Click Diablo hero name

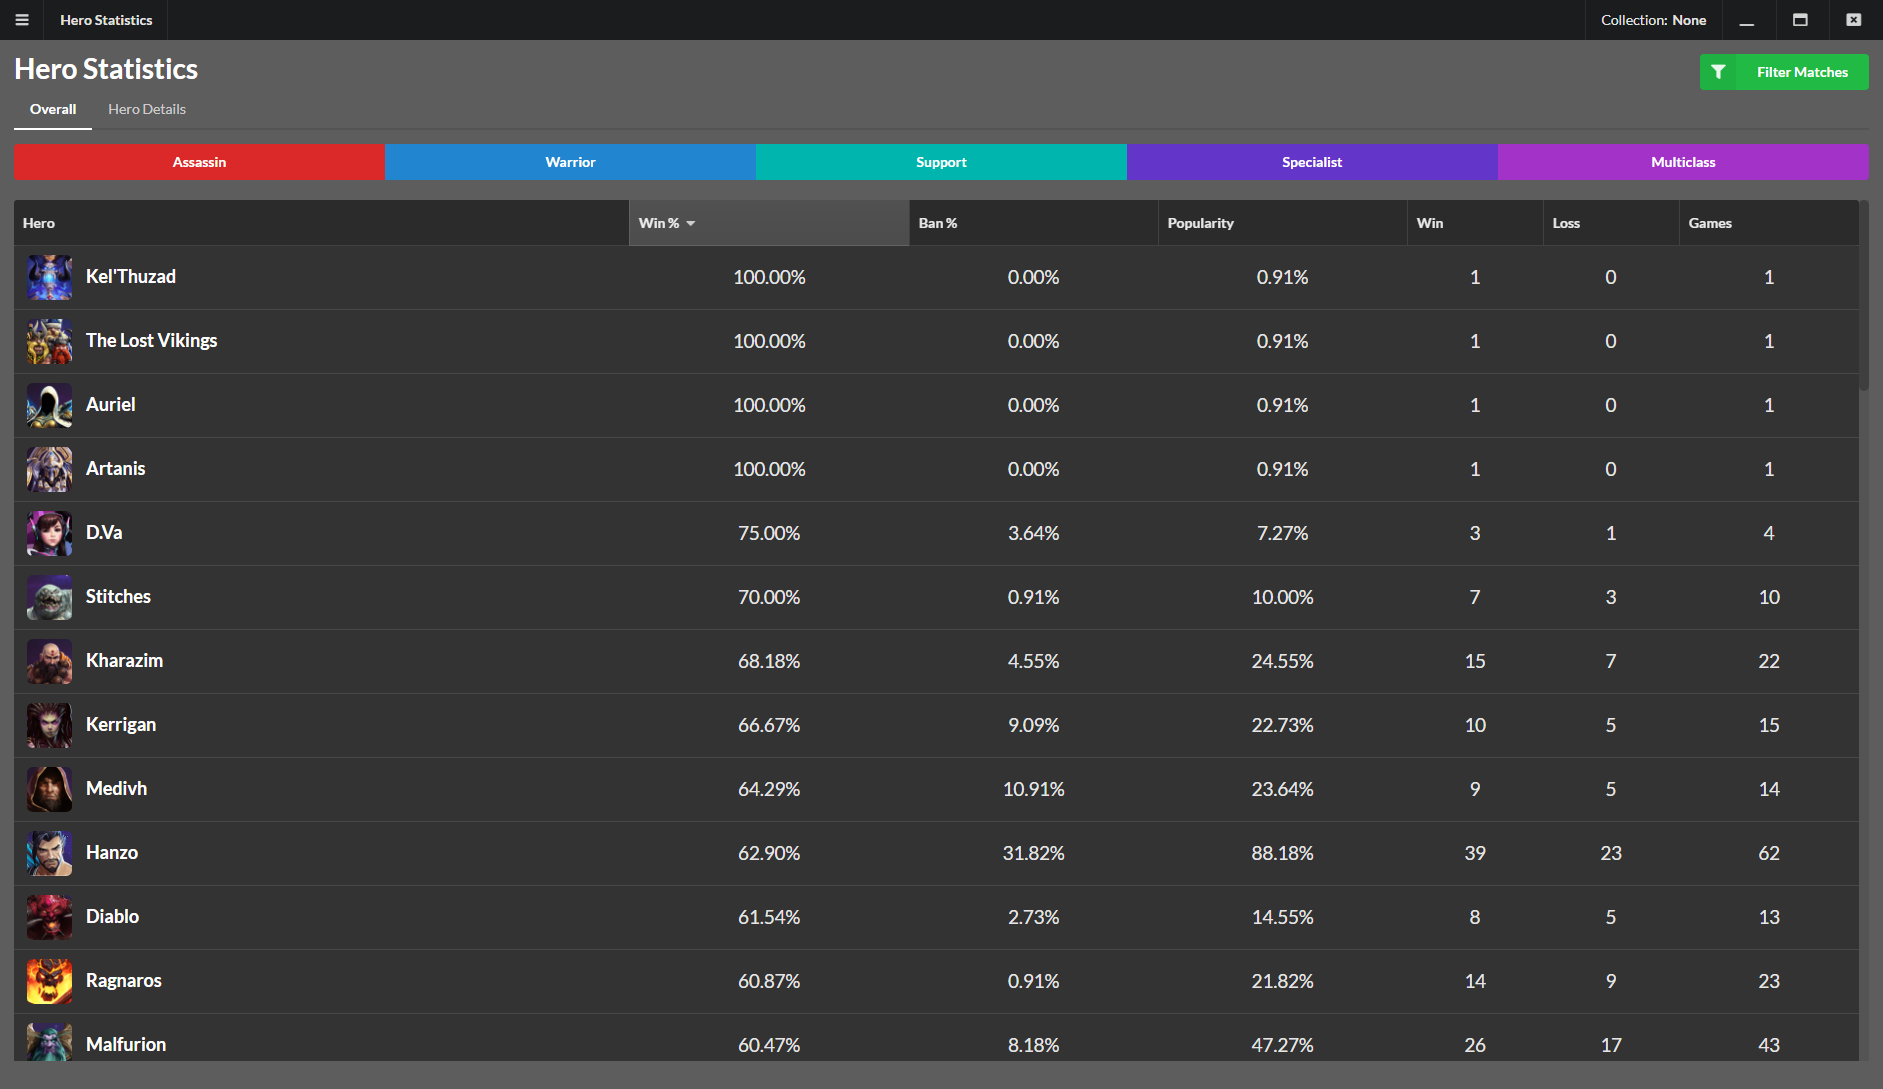coord(112,917)
